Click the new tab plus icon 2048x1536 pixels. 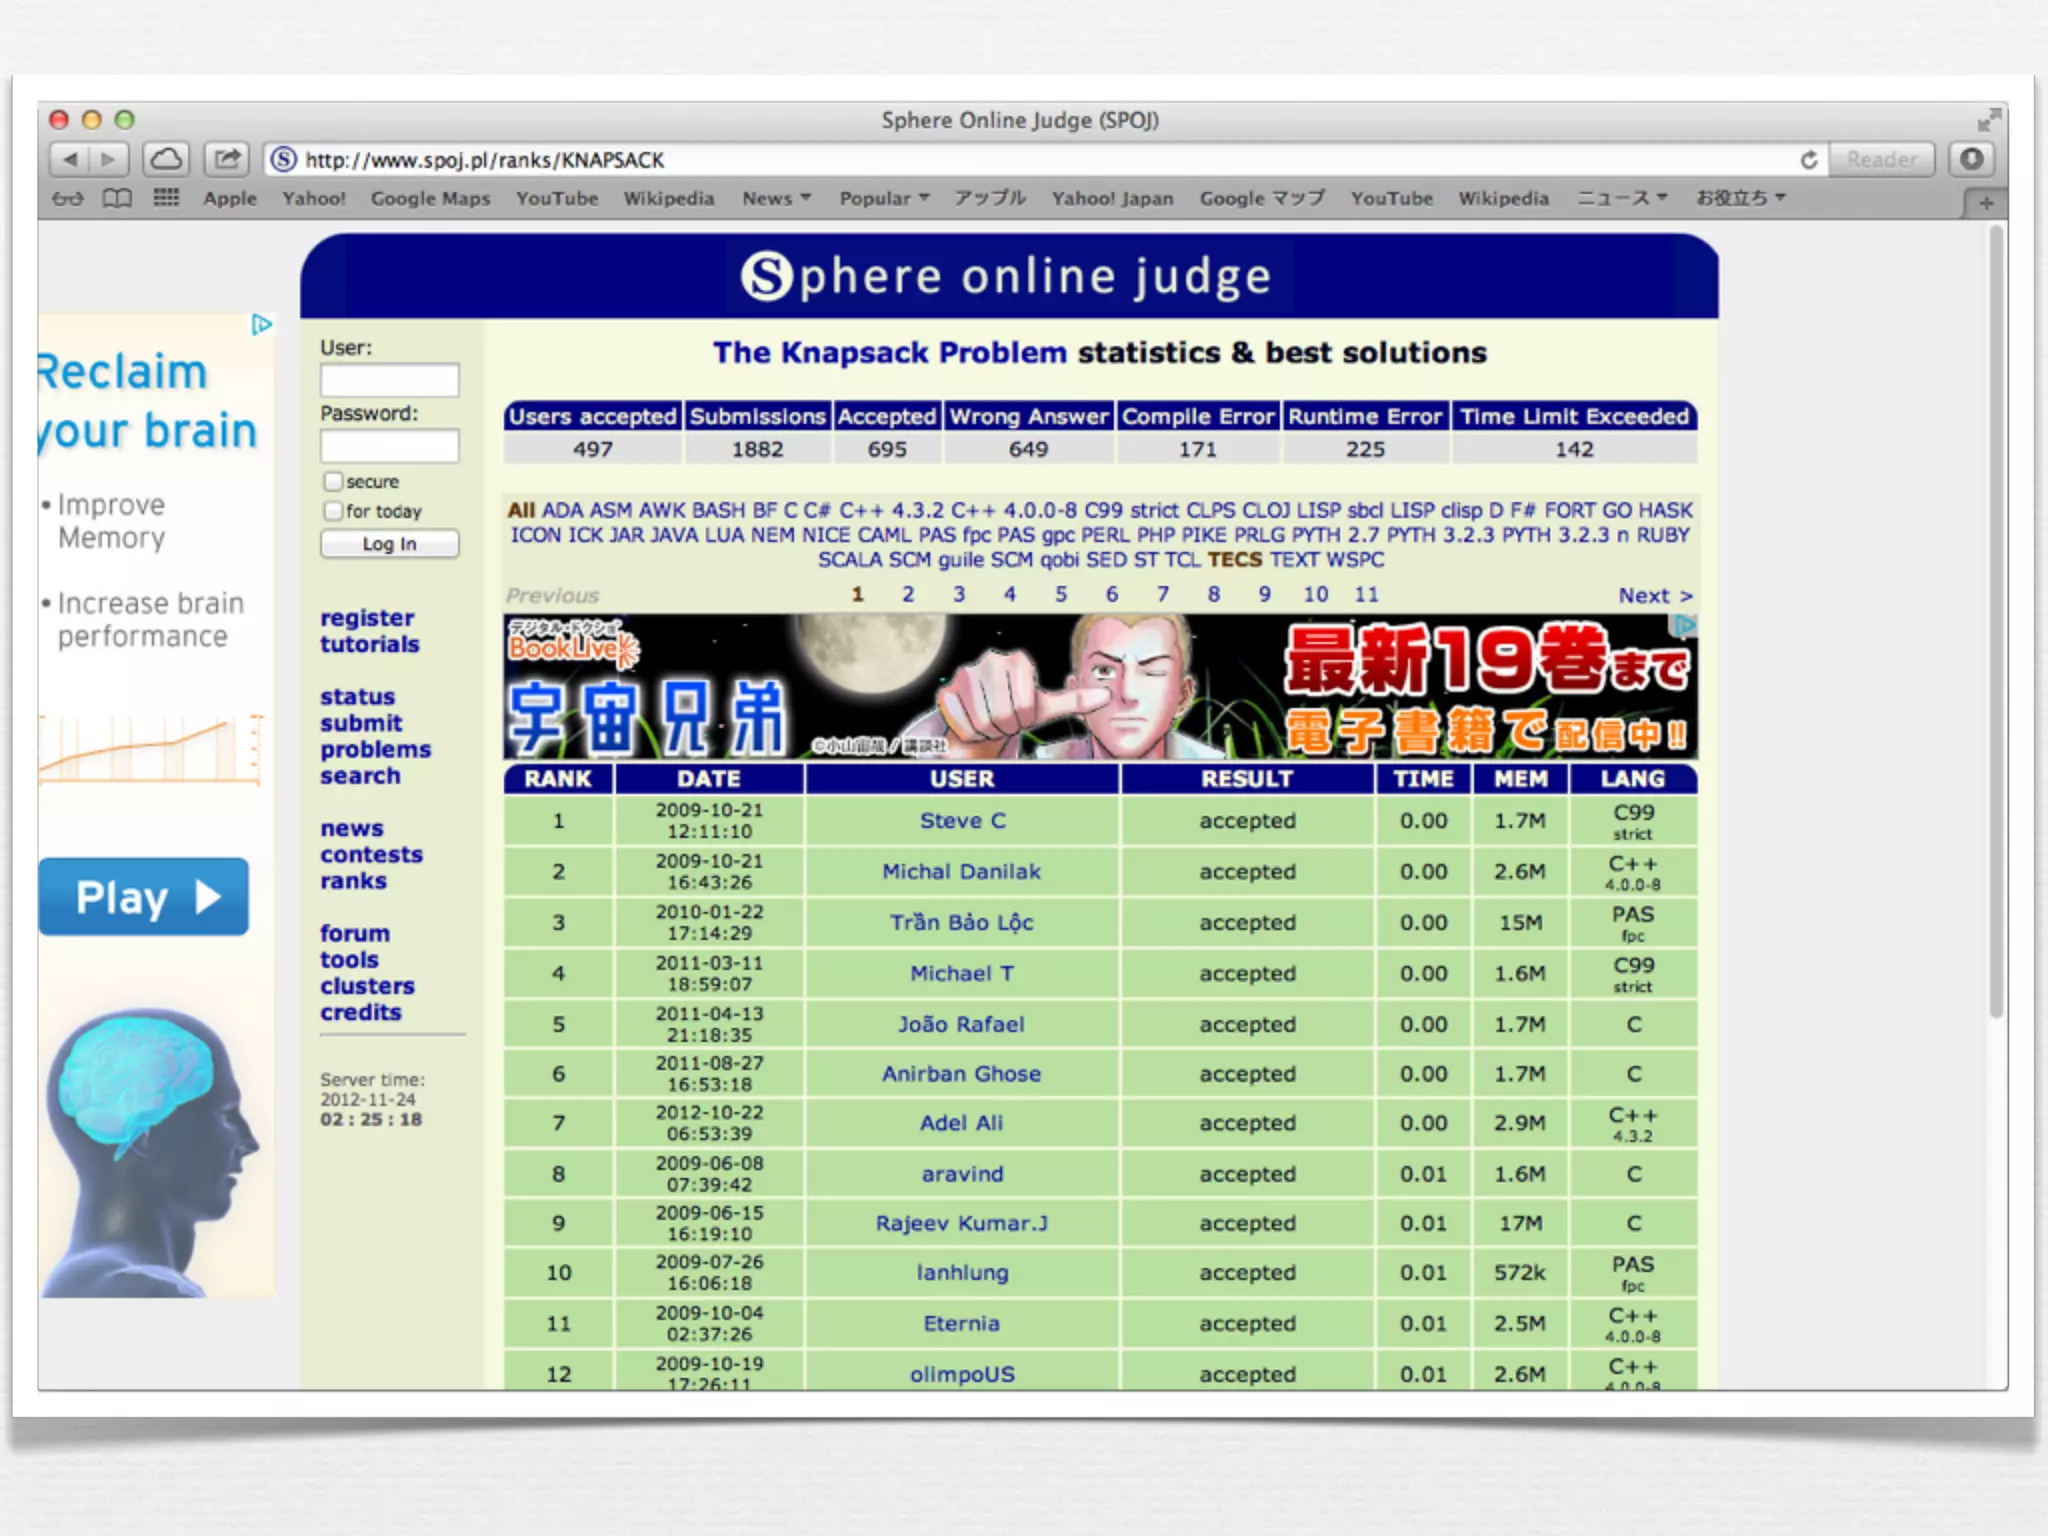point(1986,203)
